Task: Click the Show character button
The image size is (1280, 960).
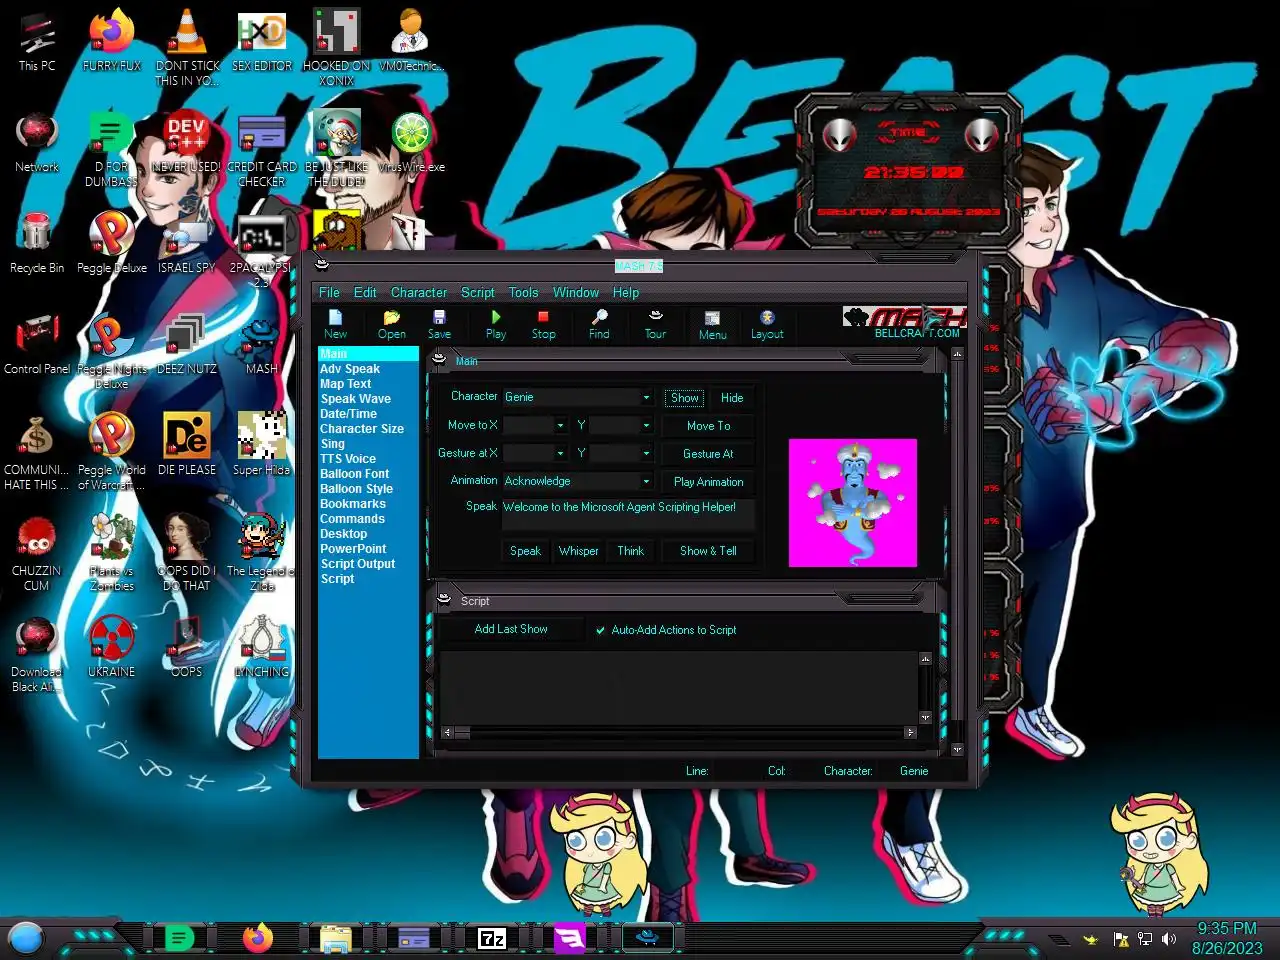Action: (x=685, y=398)
